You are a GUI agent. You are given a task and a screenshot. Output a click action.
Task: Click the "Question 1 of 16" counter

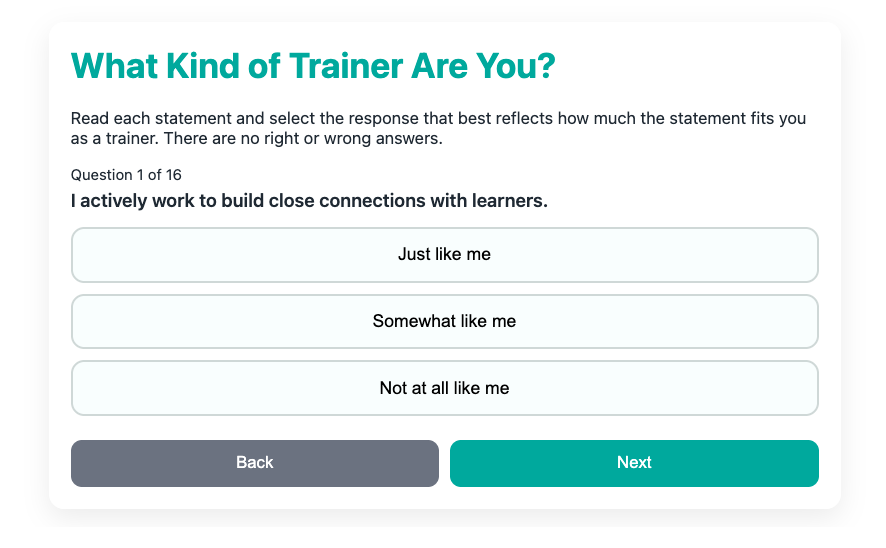[126, 175]
